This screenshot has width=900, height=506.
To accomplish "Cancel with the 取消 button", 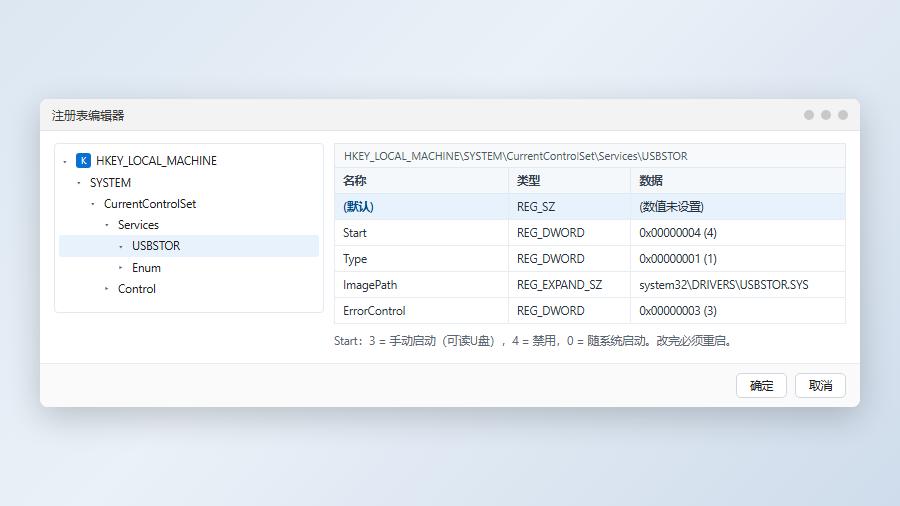I will point(820,386).
